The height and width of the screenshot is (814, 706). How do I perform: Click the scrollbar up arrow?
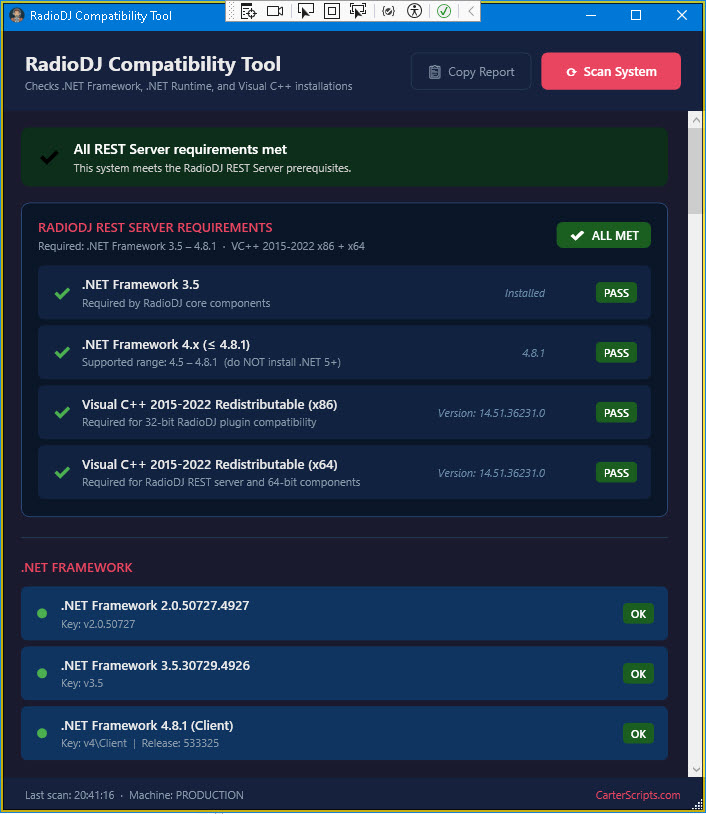pyautogui.click(x=696, y=120)
